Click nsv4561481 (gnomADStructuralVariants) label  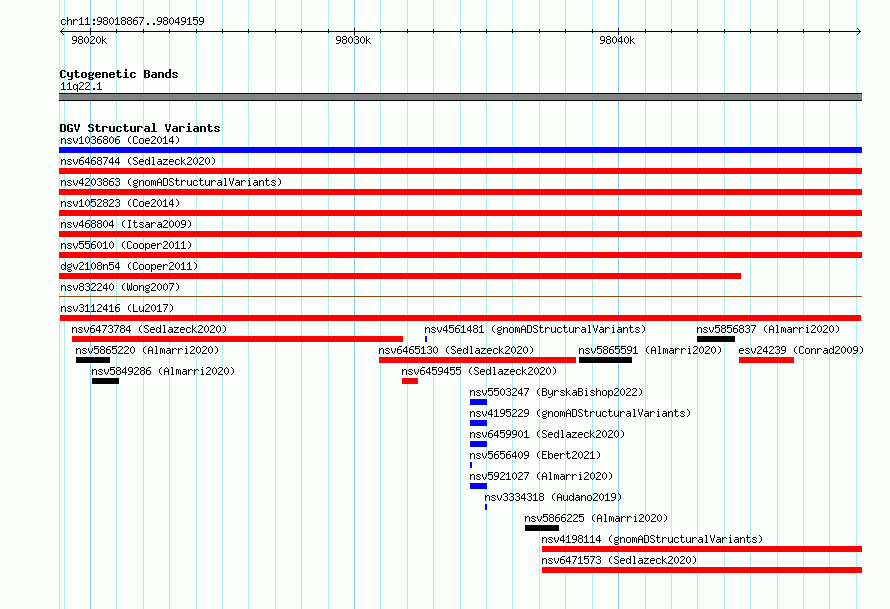pos(535,329)
